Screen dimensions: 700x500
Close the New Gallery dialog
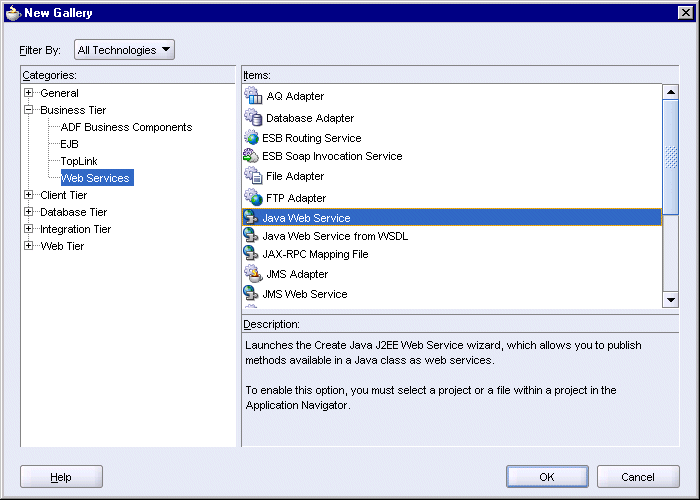tap(686, 12)
